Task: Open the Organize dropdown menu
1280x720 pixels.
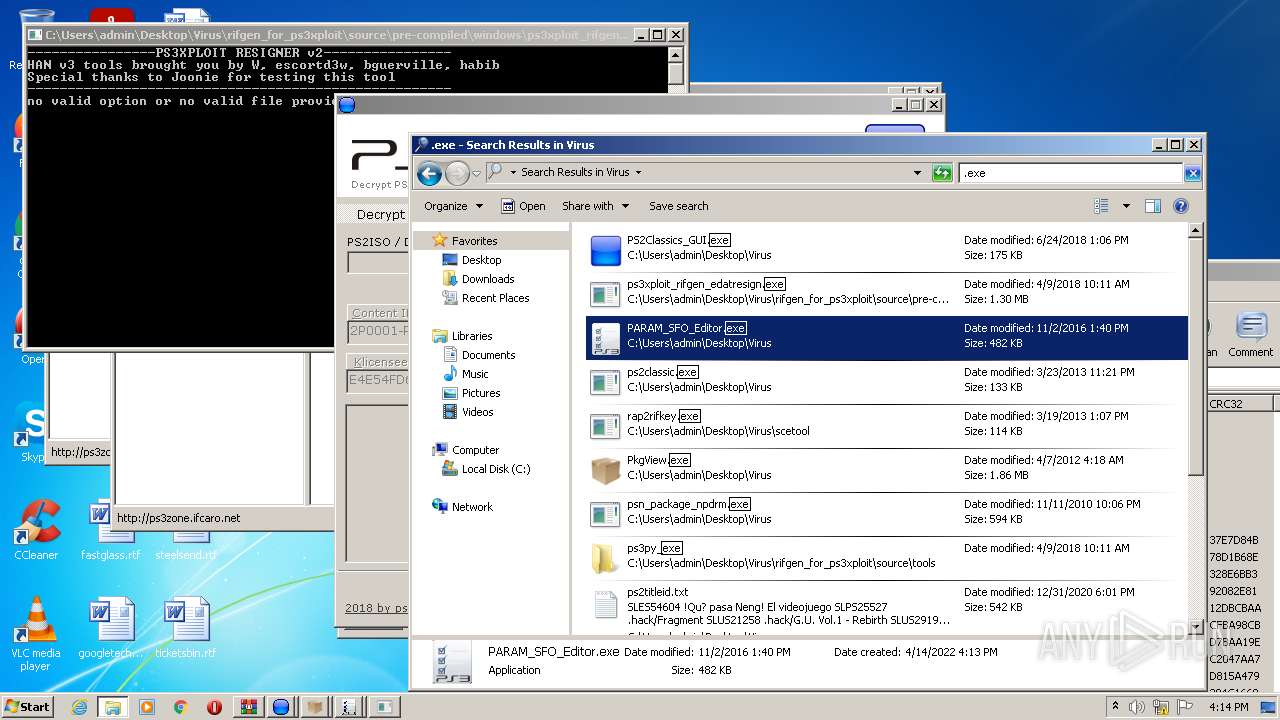Action: click(453, 206)
